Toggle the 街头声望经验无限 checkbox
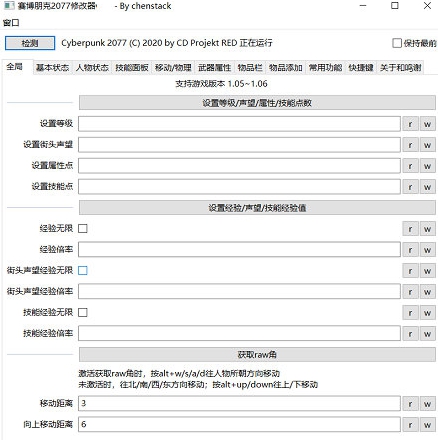The width and height of the screenshot is (438, 440). 83,271
